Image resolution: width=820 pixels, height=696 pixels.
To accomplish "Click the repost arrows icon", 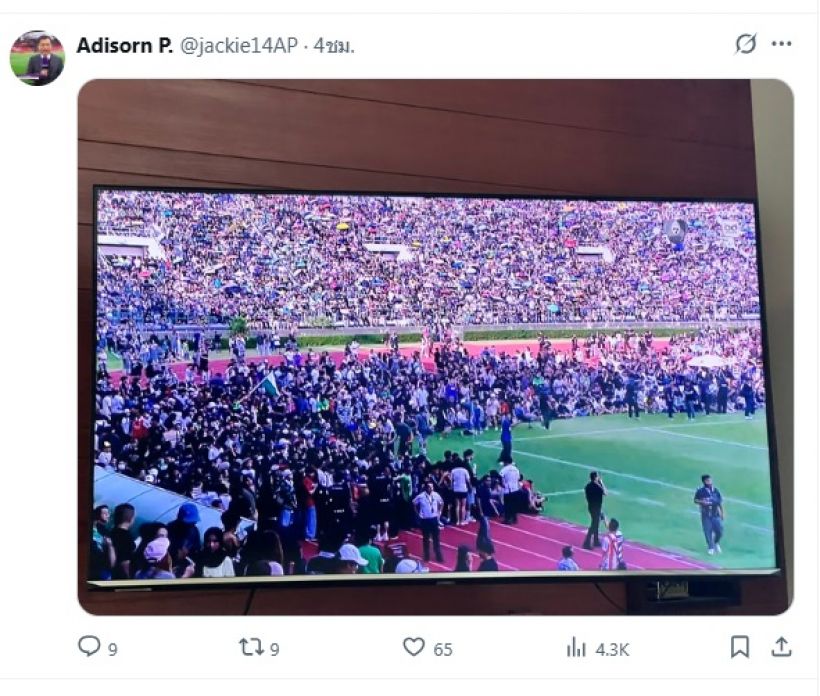I will tap(251, 647).
